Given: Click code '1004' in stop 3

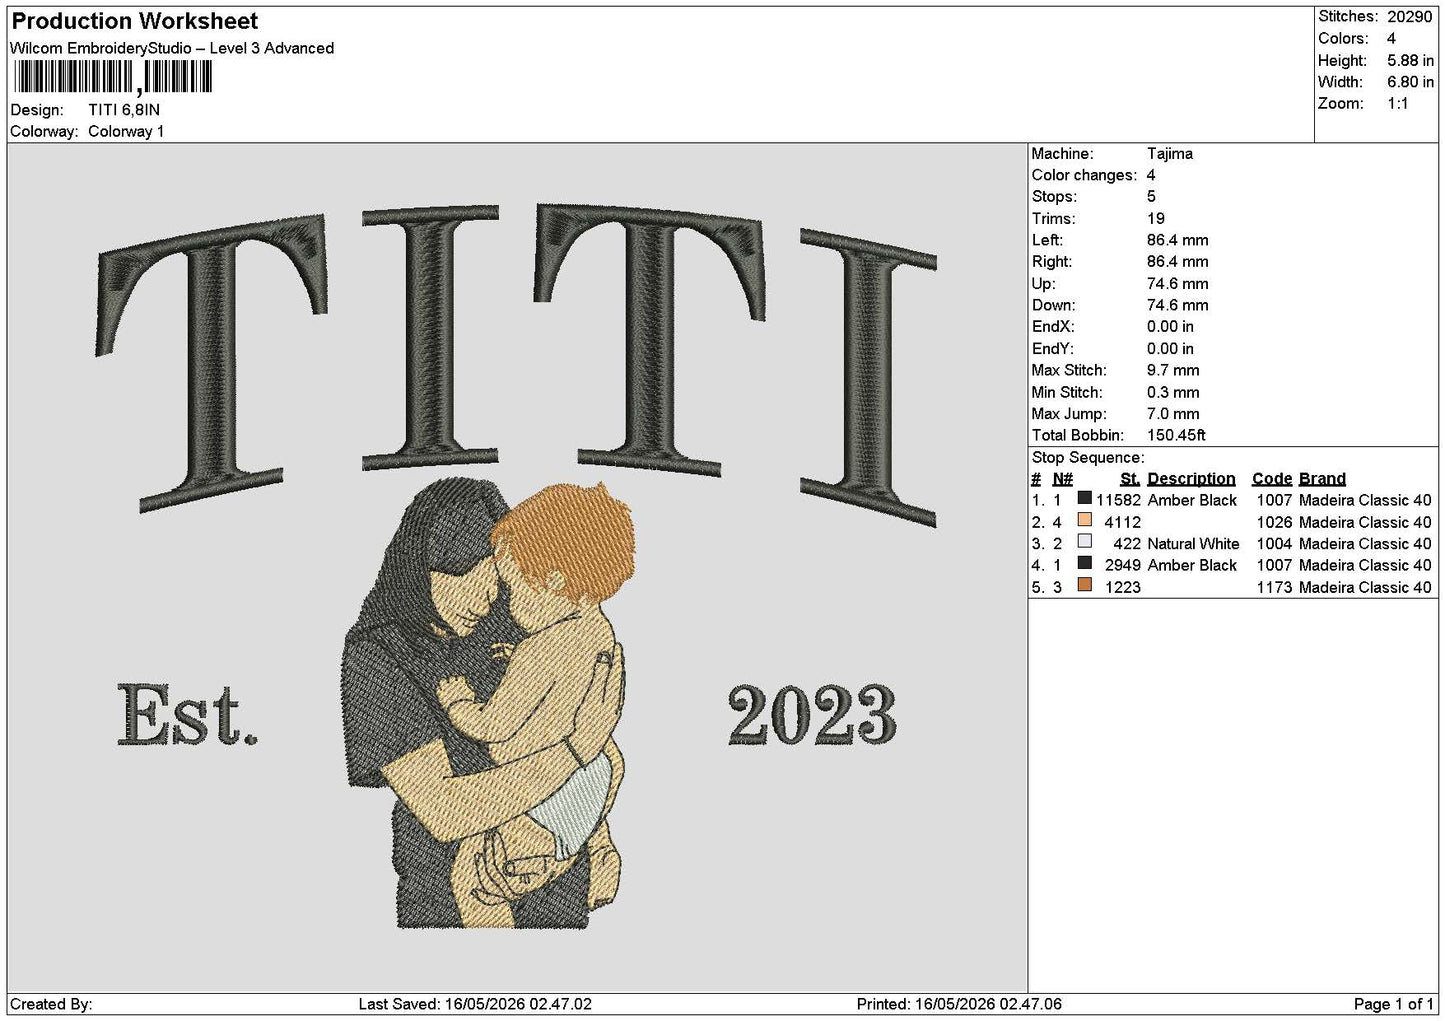Looking at the screenshot, I should 1274,544.
